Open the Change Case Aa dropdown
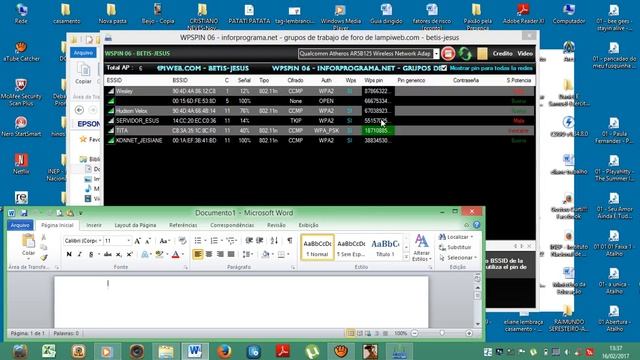640x360 pixels. (164, 241)
